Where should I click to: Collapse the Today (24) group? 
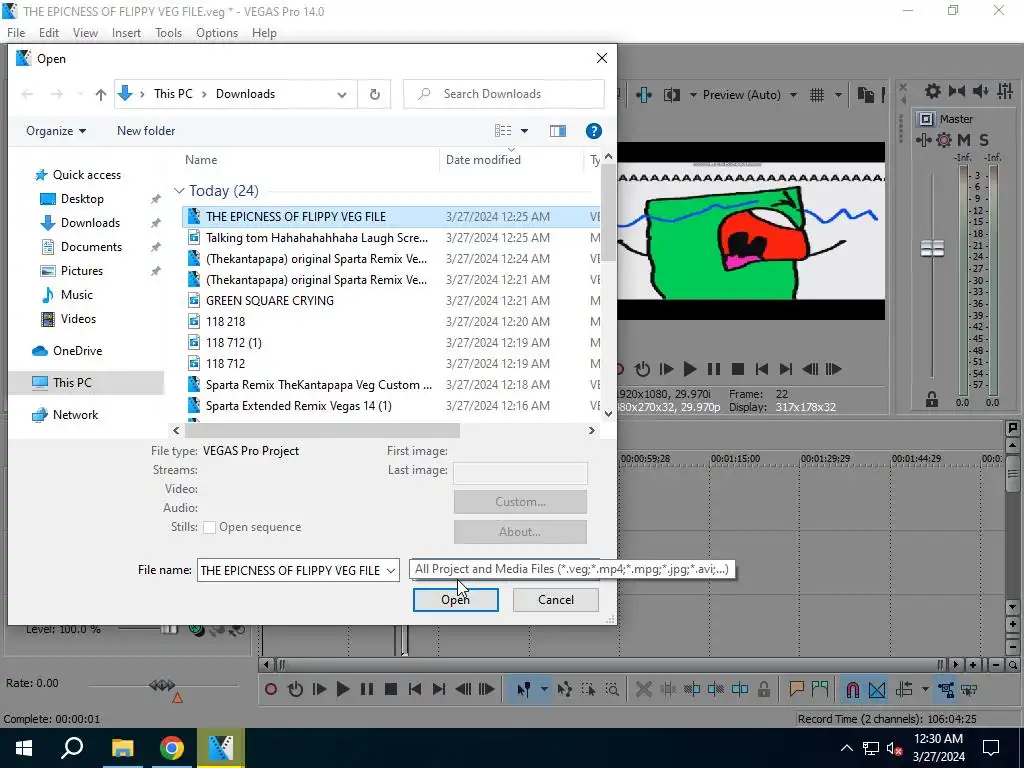pyautogui.click(x=179, y=191)
